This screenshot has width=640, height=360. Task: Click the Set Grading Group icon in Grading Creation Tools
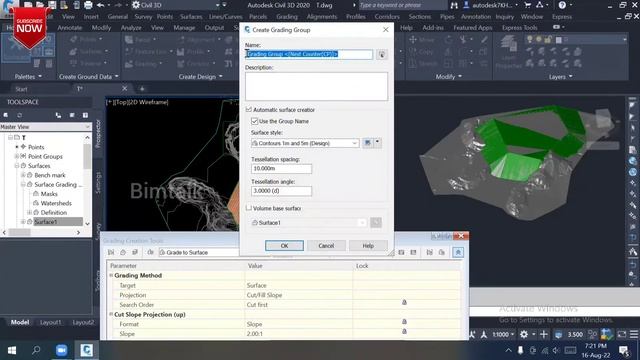(x=111, y=253)
